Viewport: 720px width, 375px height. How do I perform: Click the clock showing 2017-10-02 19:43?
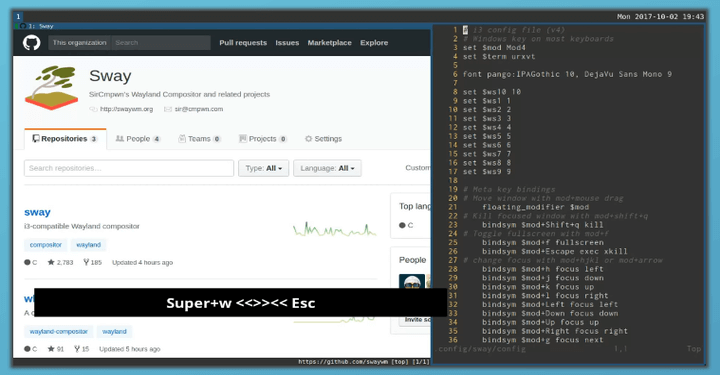pyautogui.click(x=660, y=17)
